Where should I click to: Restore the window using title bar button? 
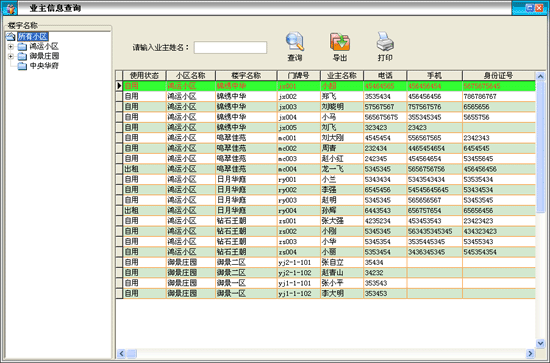tap(530, 8)
